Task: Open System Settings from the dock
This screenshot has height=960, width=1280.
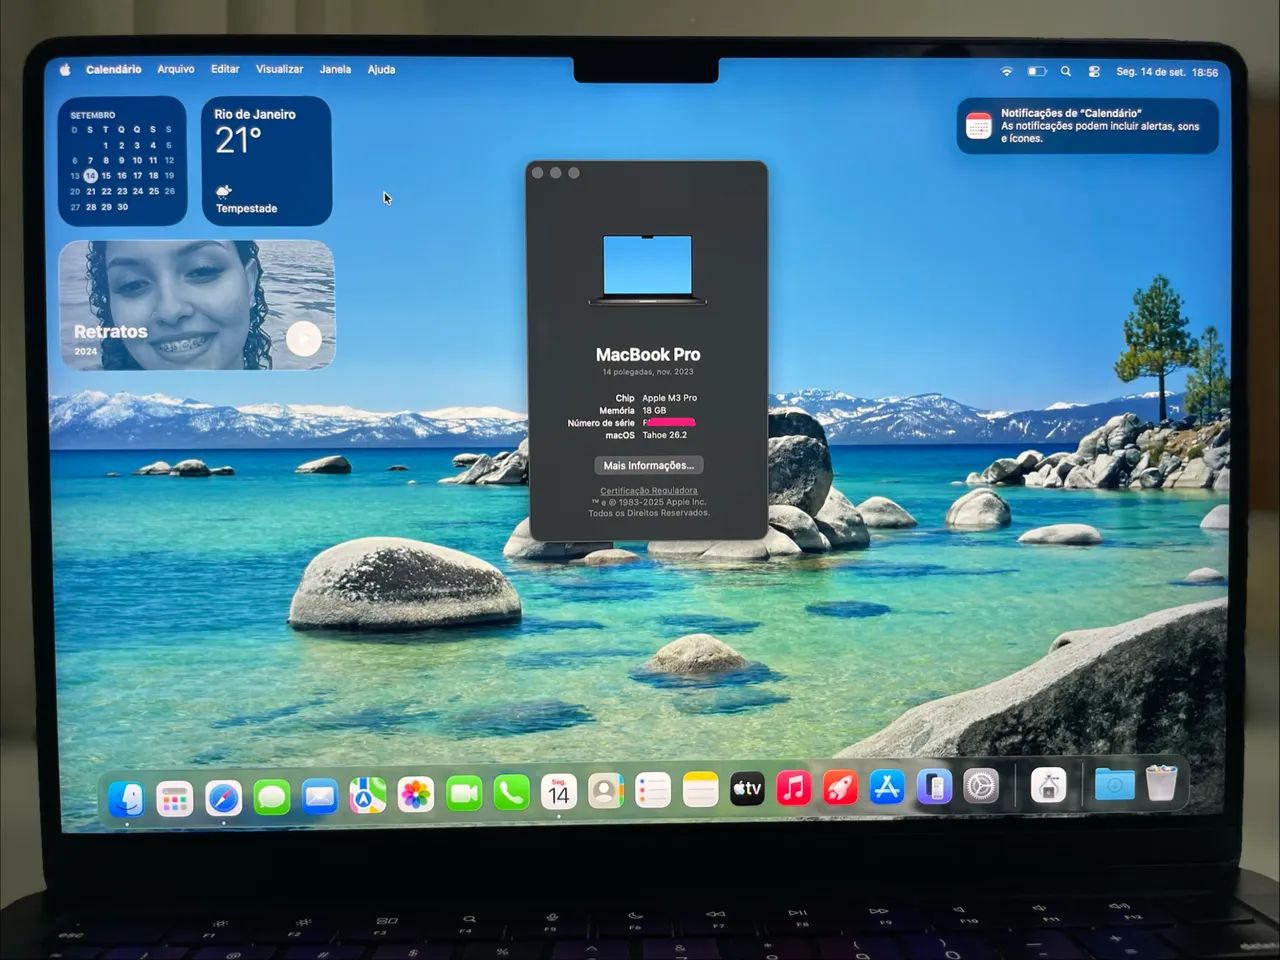Action: (x=981, y=786)
